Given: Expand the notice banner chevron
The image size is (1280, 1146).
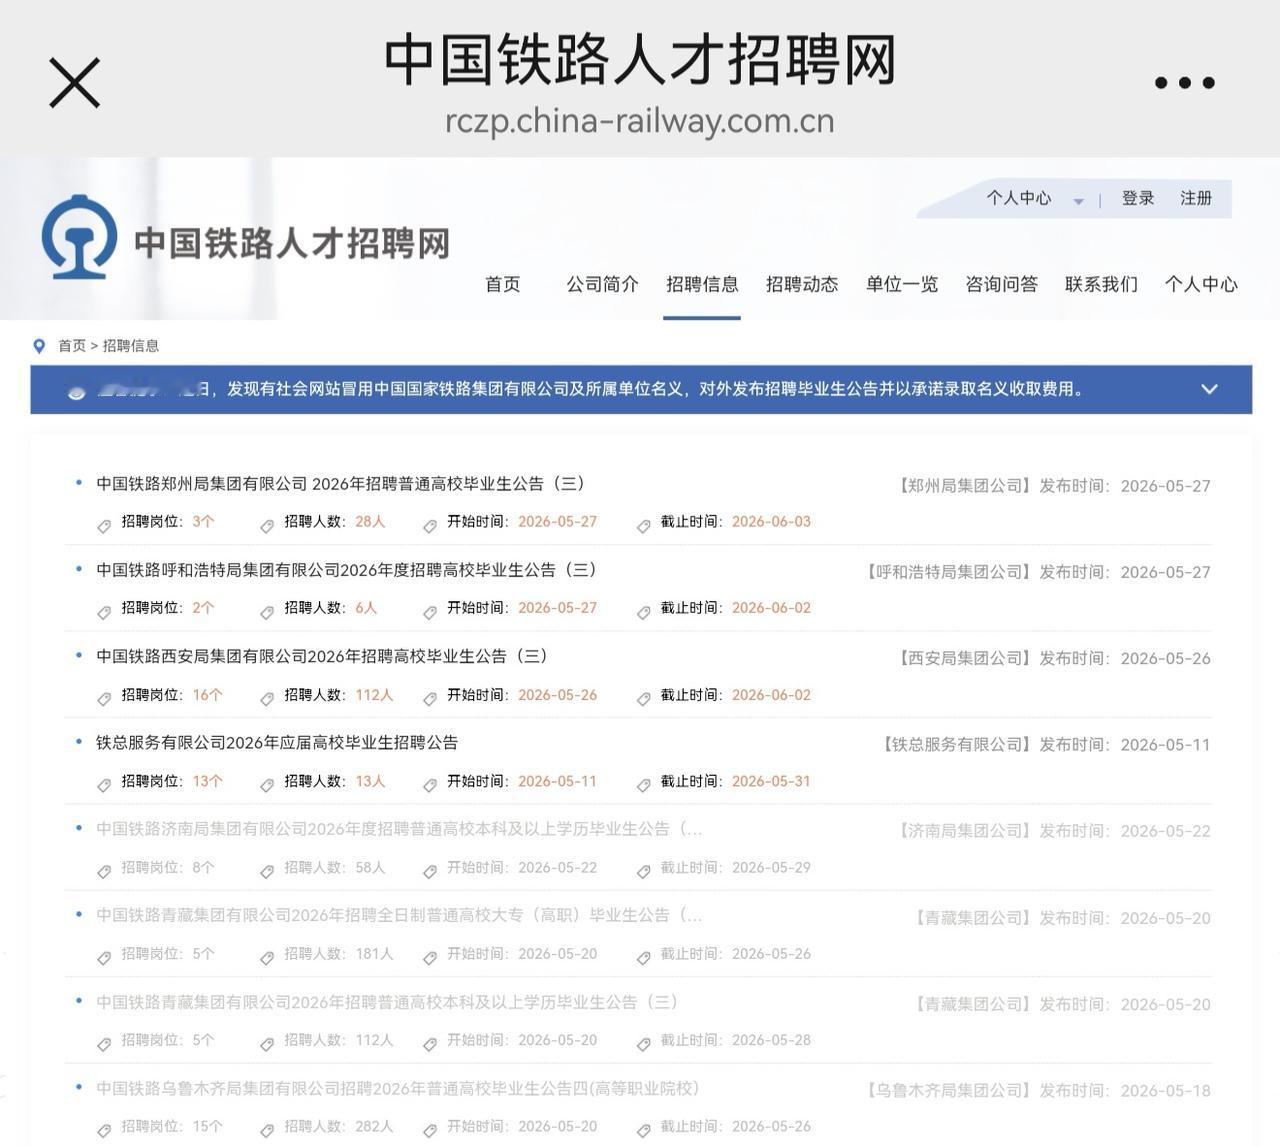Looking at the screenshot, I should pyautogui.click(x=1209, y=389).
